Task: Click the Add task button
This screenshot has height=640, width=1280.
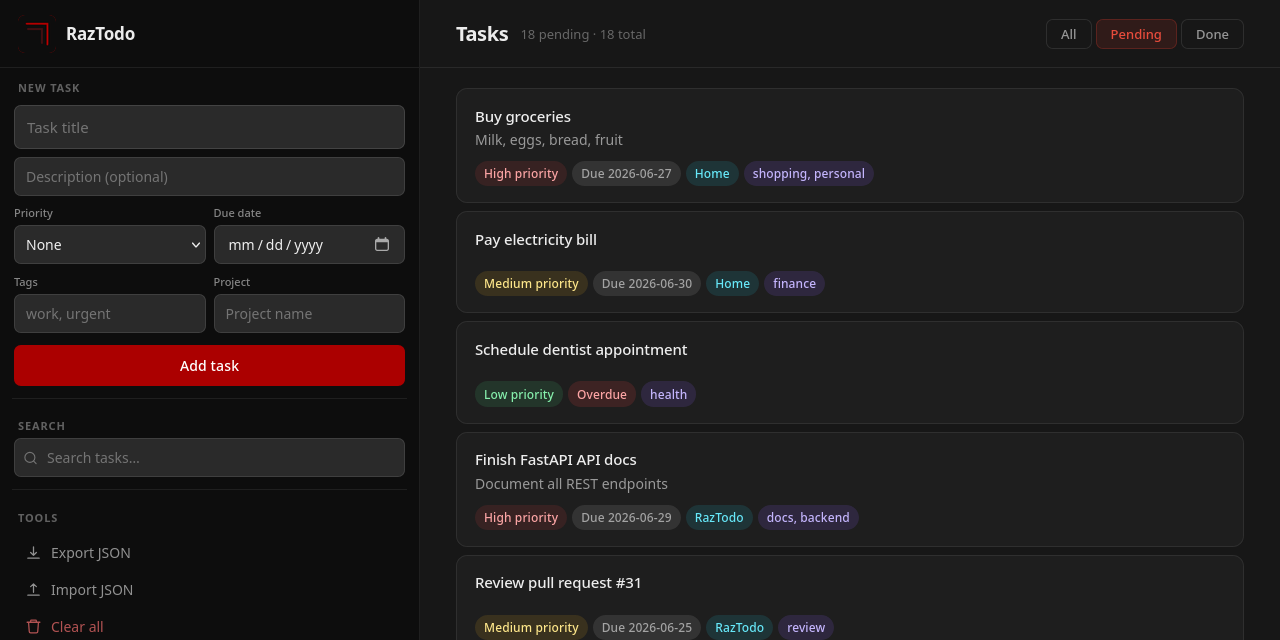Action: (209, 366)
